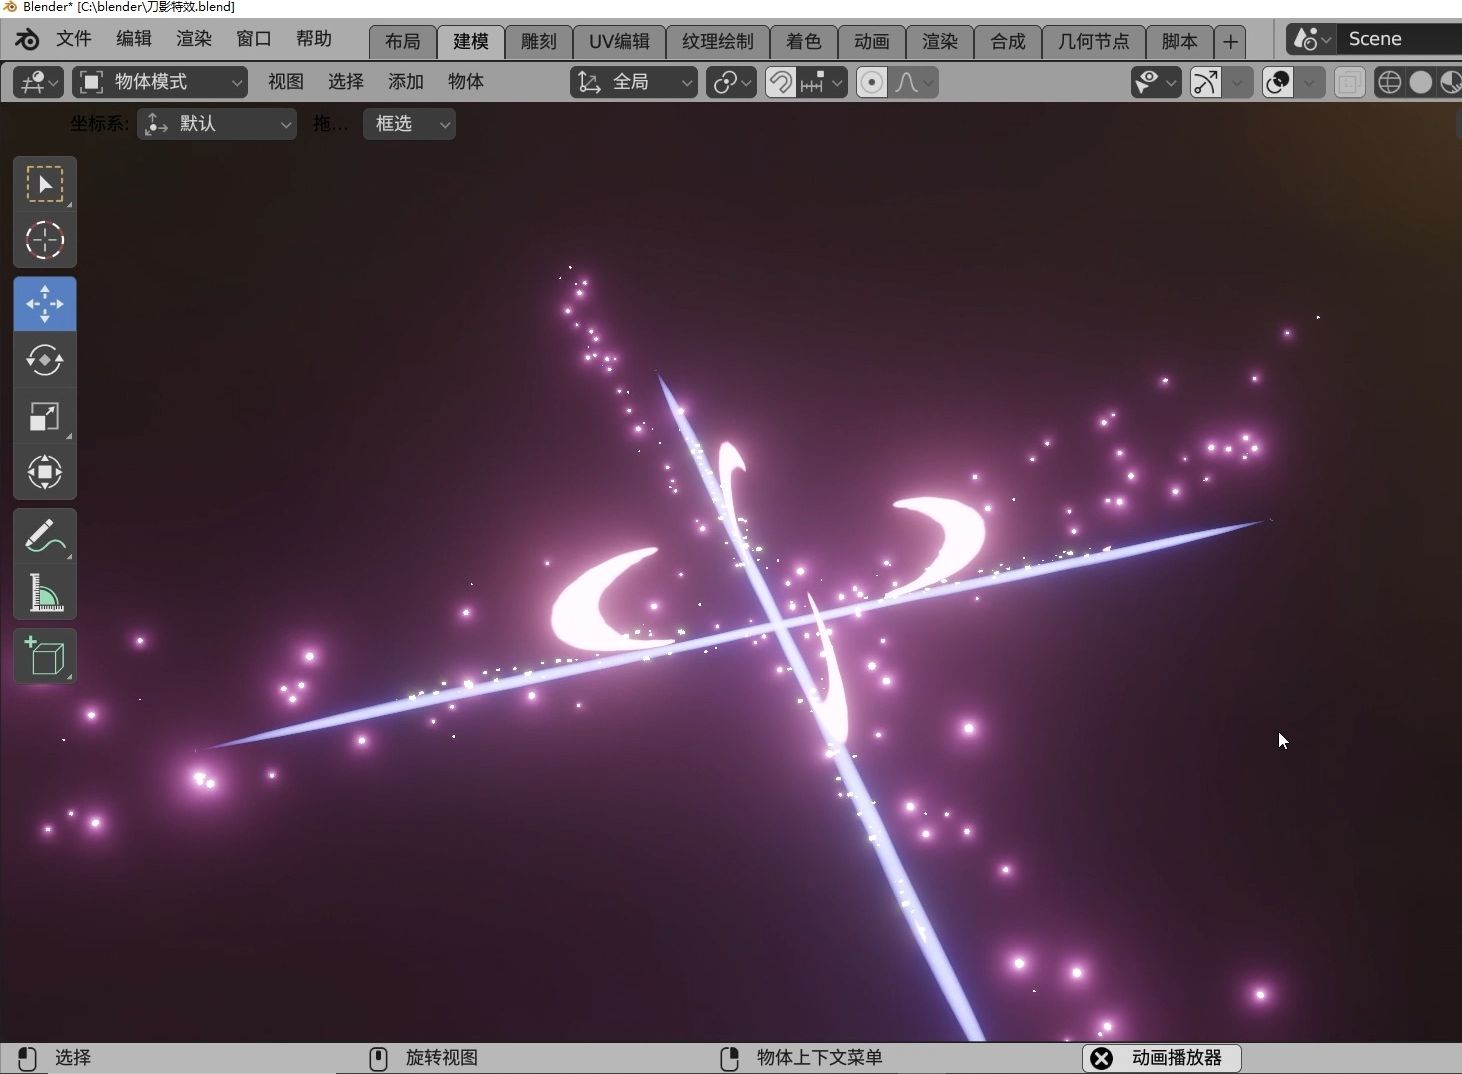Switch to the 合成 workspace tab
Screen dimensions: 1462x1074
pyautogui.click(x=1008, y=41)
